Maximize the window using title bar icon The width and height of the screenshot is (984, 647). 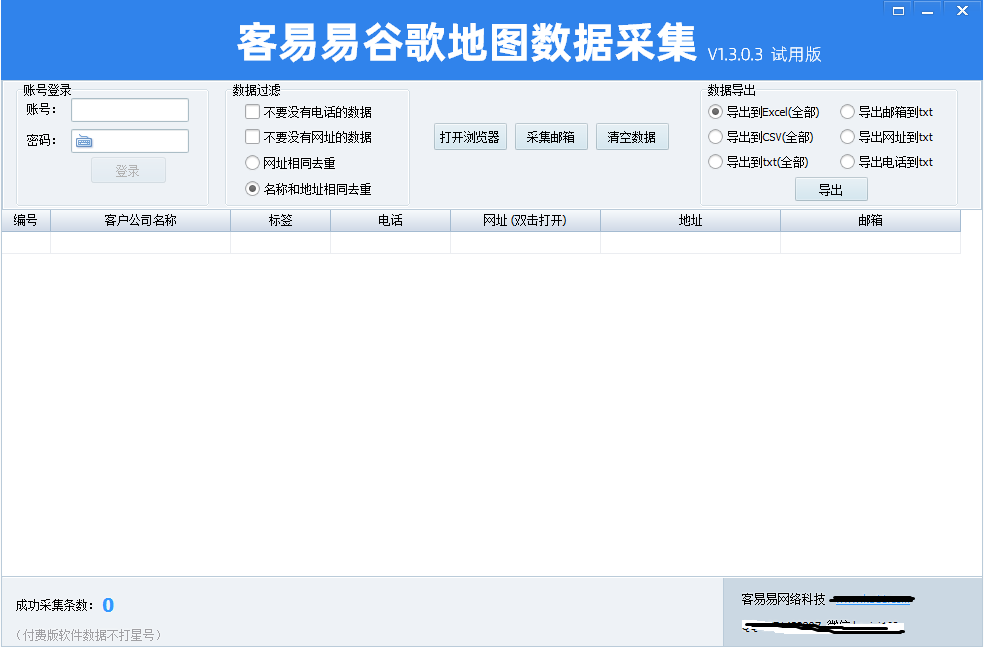(x=899, y=10)
